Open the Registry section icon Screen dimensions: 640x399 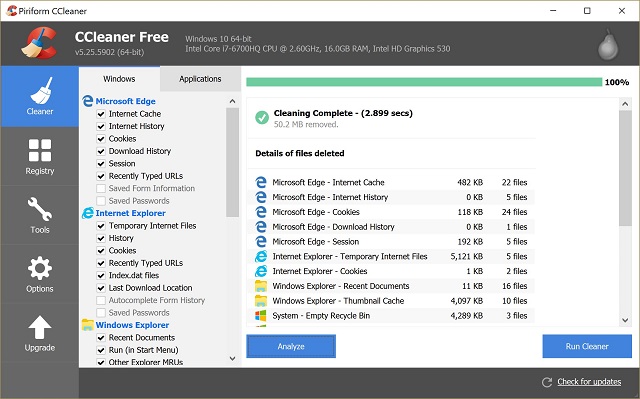[x=40, y=150]
